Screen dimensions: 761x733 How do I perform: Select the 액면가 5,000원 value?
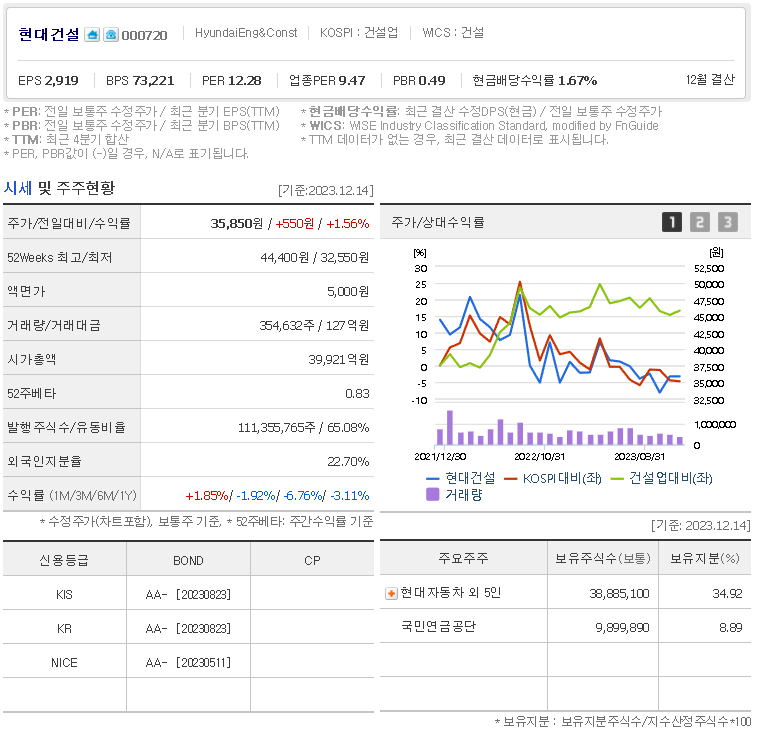[348, 291]
